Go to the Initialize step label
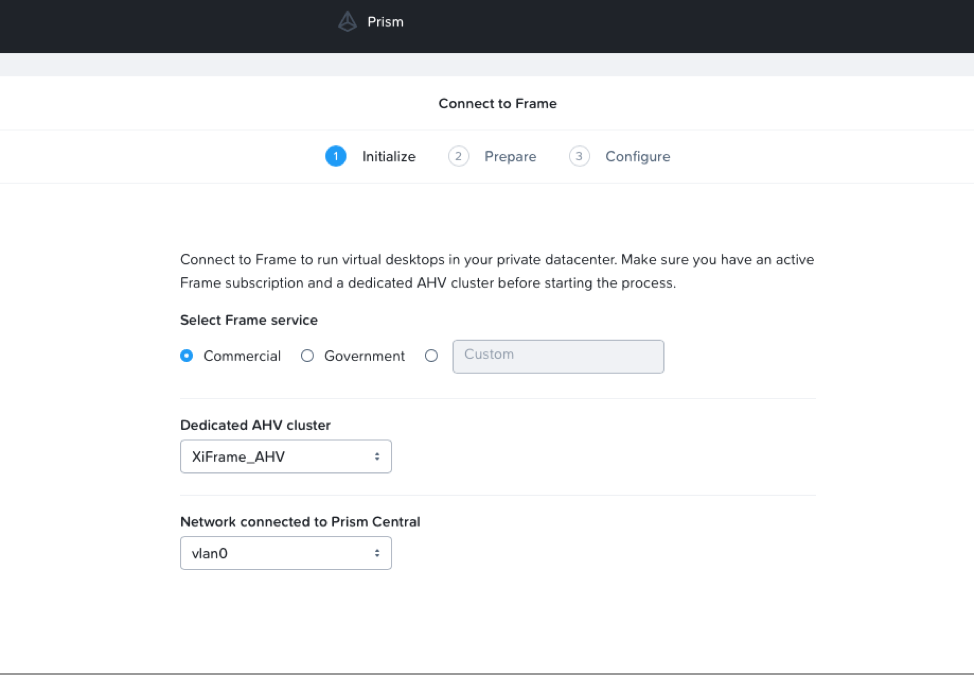The width and height of the screenshot is (974, 675). pos(388,156)
